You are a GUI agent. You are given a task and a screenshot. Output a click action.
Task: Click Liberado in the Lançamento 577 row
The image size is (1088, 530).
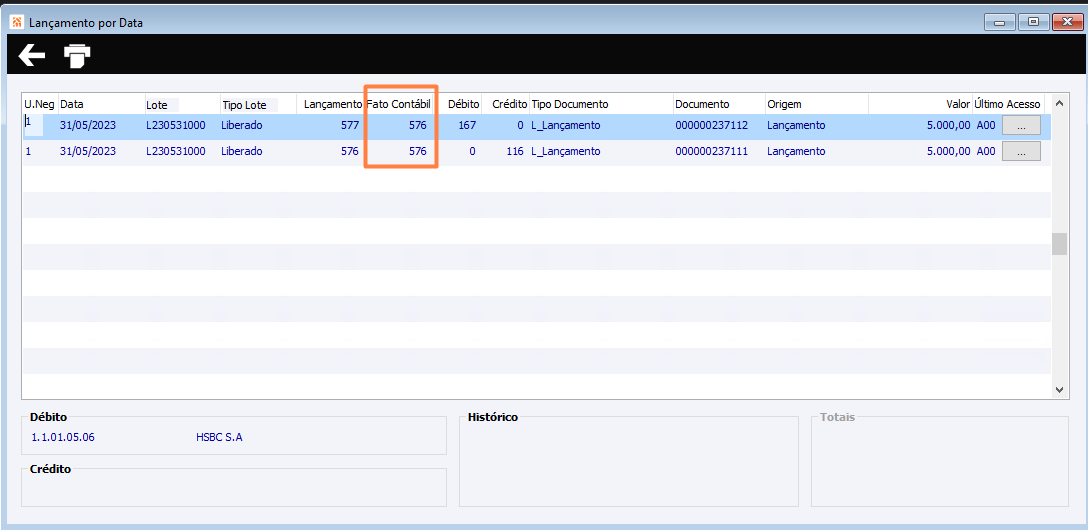pos(241,126)
